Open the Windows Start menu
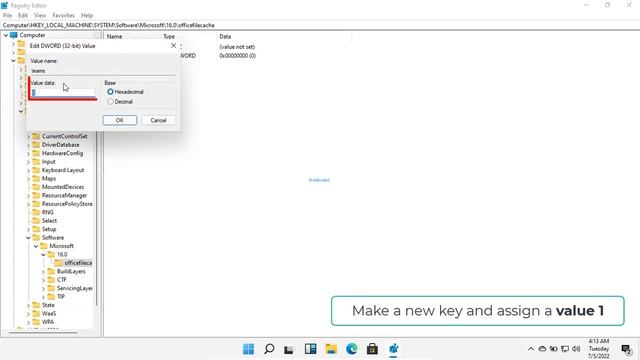Viewport: 640px width, 360px height. pos(248,349)
